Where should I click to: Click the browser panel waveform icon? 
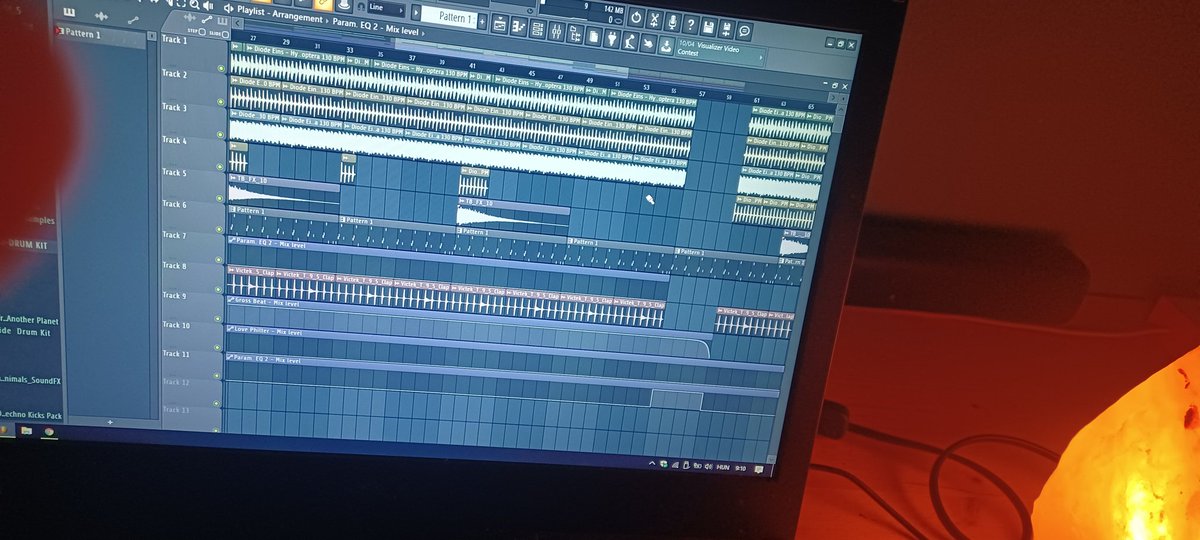tap(101, 16)
